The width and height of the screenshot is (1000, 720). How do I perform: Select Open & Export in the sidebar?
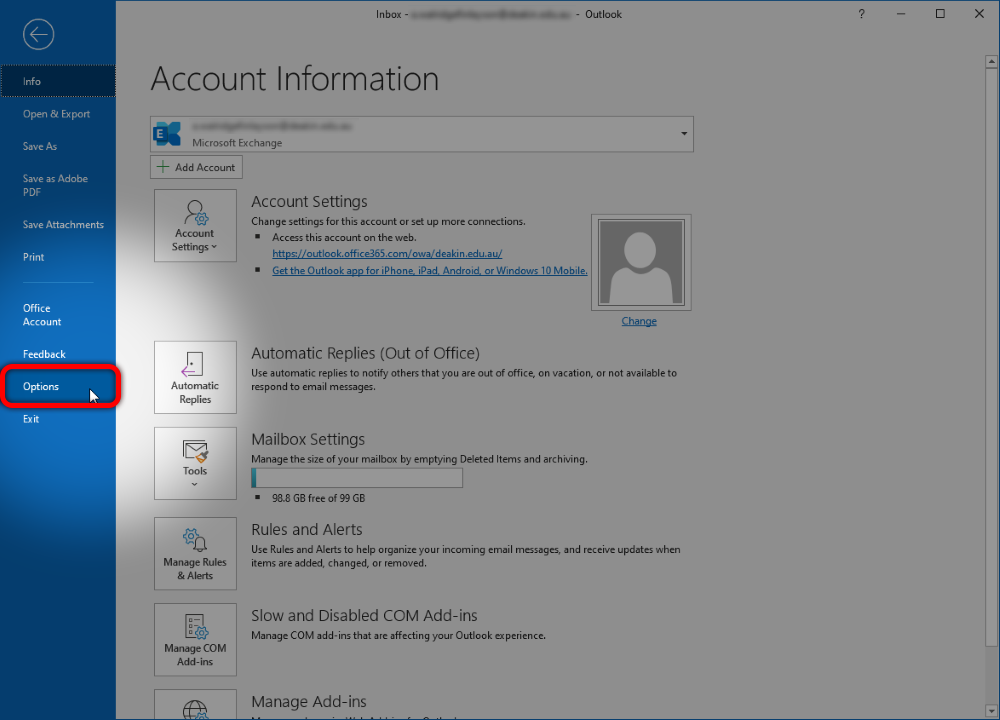tap(58, 114)
